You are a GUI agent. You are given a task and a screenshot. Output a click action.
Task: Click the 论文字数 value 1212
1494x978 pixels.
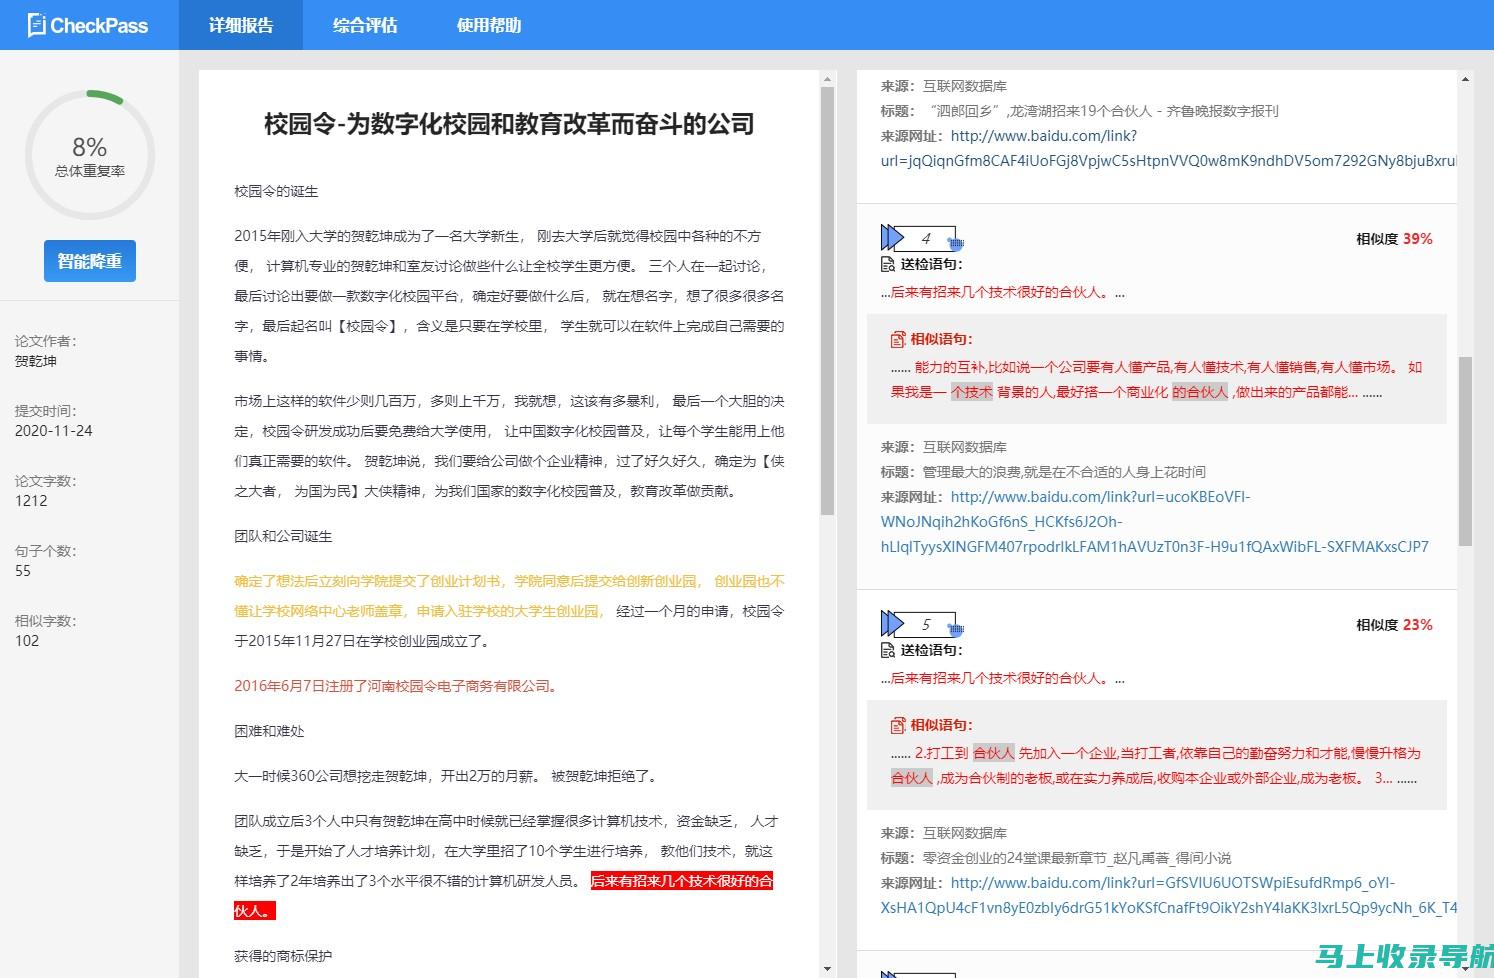pos(31,501)
